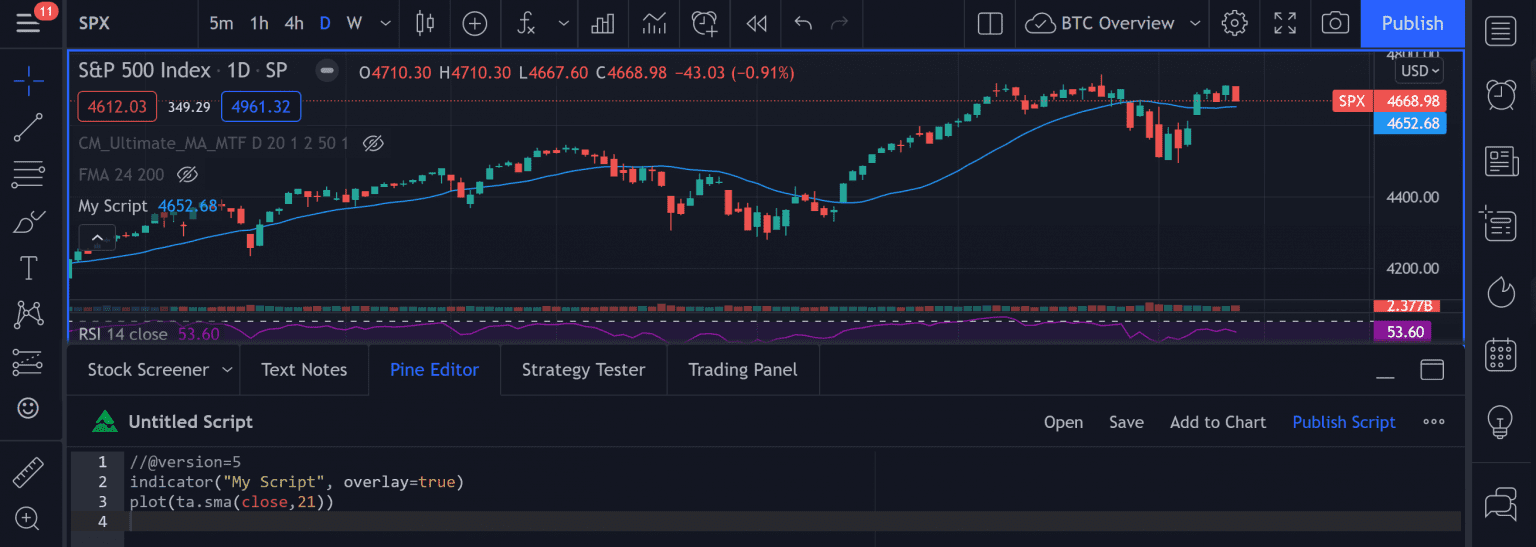Open the Indicators fx button

pos(527,23)
